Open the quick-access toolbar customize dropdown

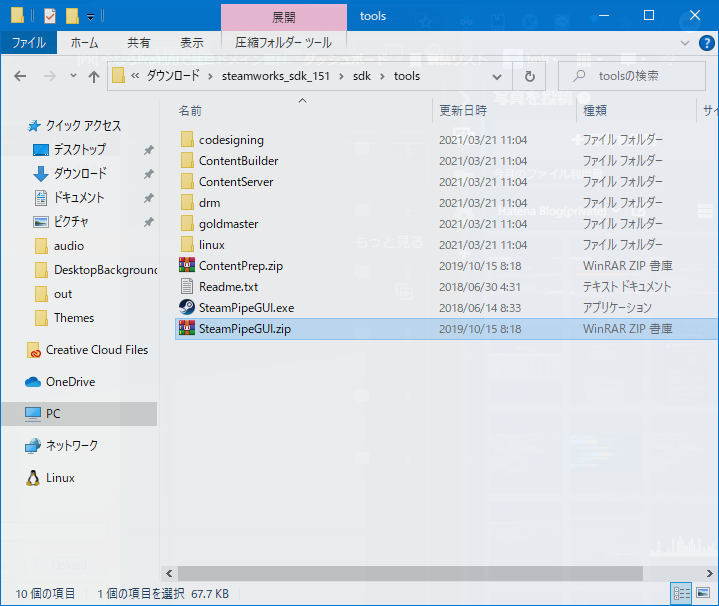[90, 17]
